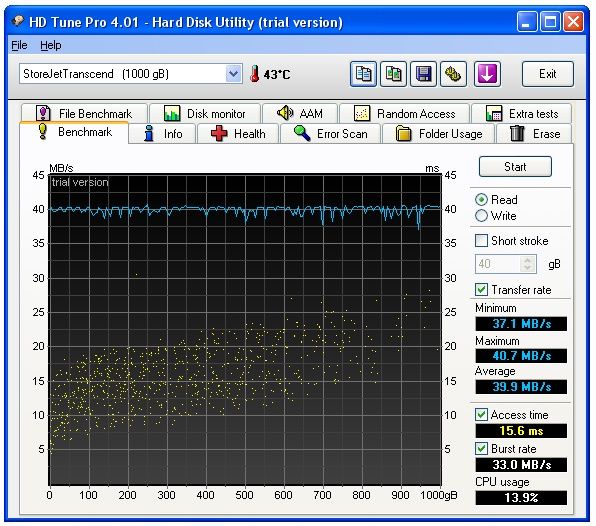The width and height of the screenshot is (596, 526).
Task: Increase the short stroke gB spinner
Action: click(527, 260)
